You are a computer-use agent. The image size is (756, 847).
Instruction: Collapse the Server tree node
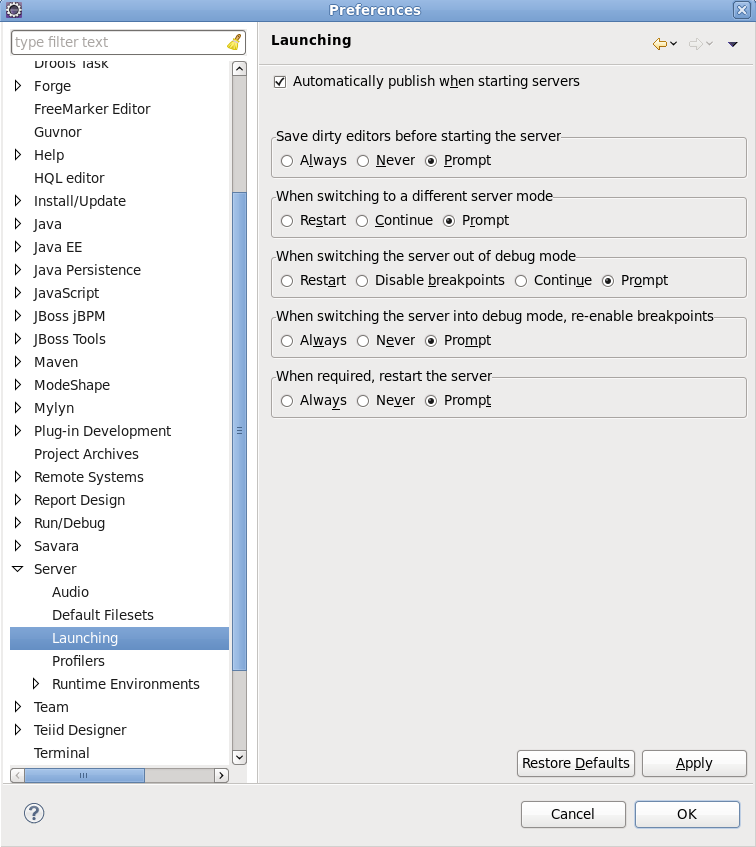click(x=18, y=569)
